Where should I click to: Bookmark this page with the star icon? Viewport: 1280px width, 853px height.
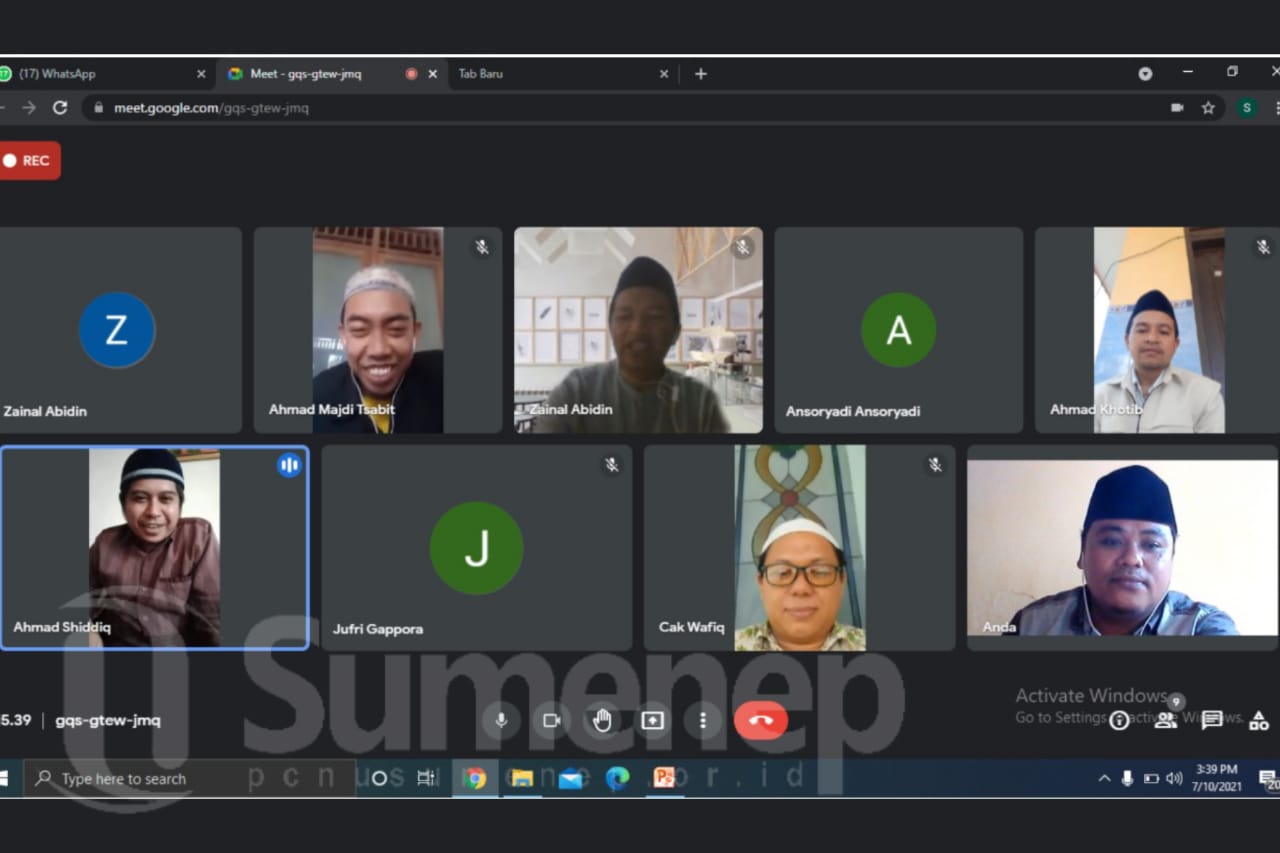1208,108
